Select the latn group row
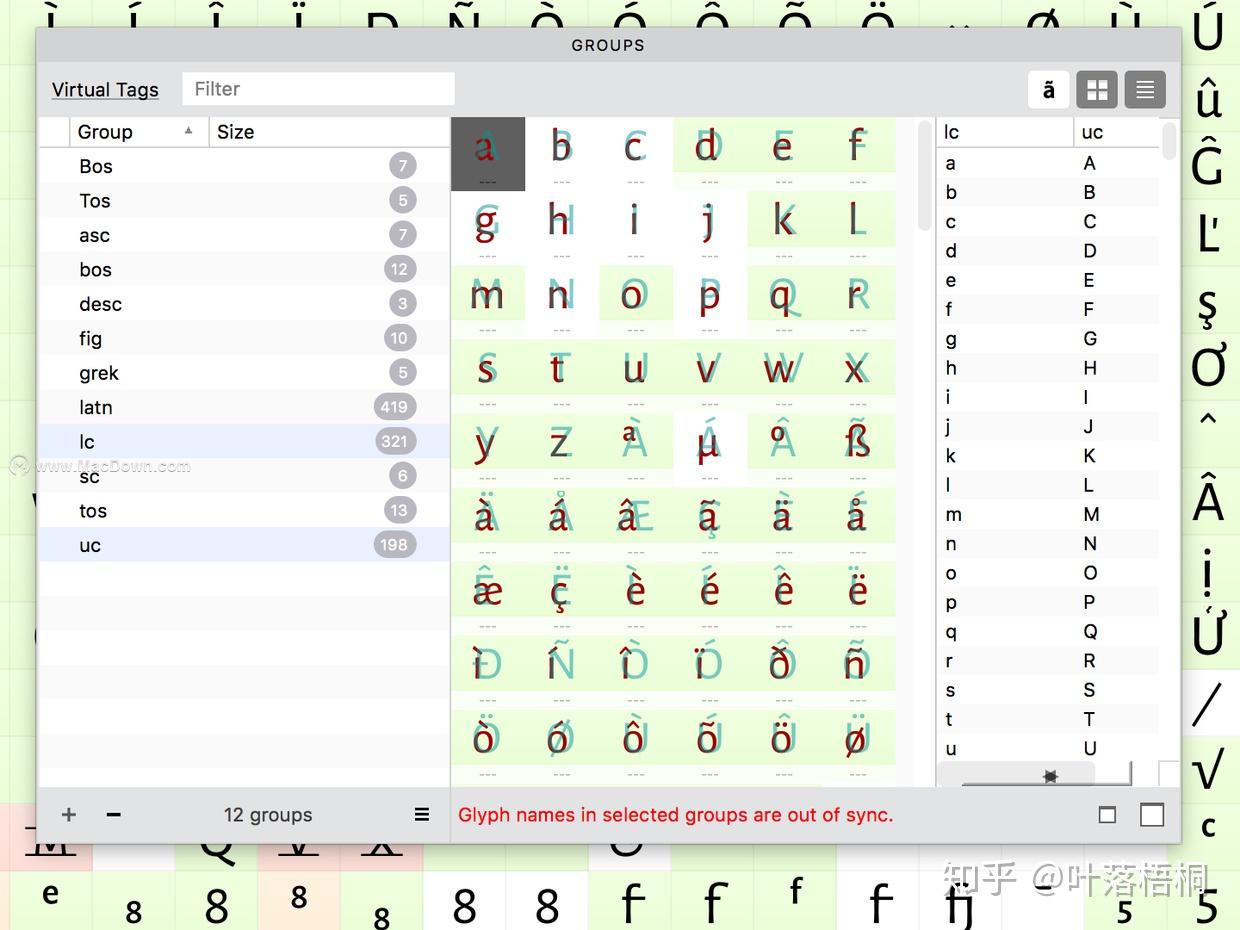The width and height of the screenshot is (1240, 930). click(244, 407)
